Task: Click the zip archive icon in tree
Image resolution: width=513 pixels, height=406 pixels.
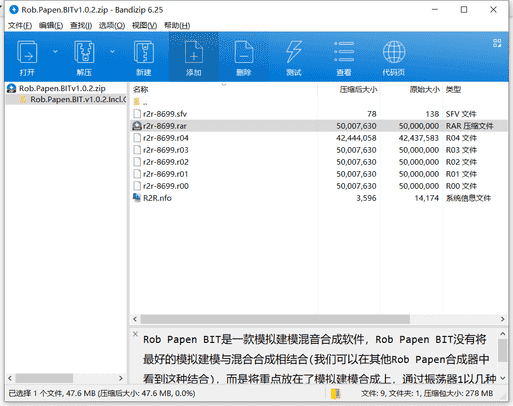Action: pos(12,88)
